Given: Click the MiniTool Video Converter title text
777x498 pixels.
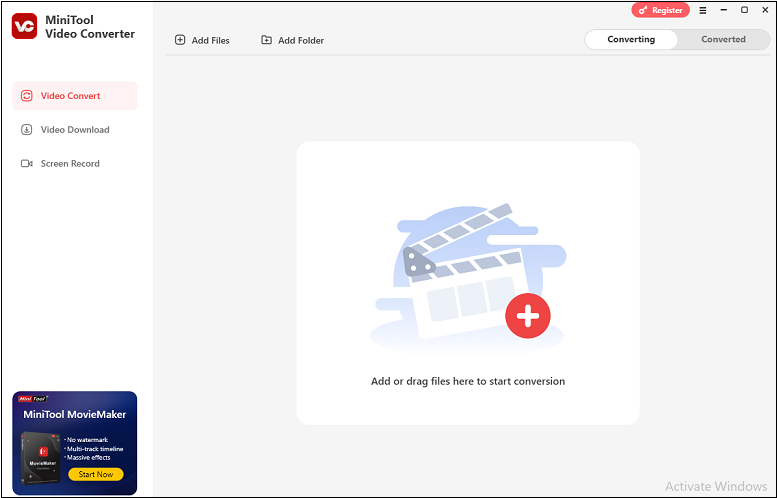Looking at the screenshot, I should tap(90, 27).
